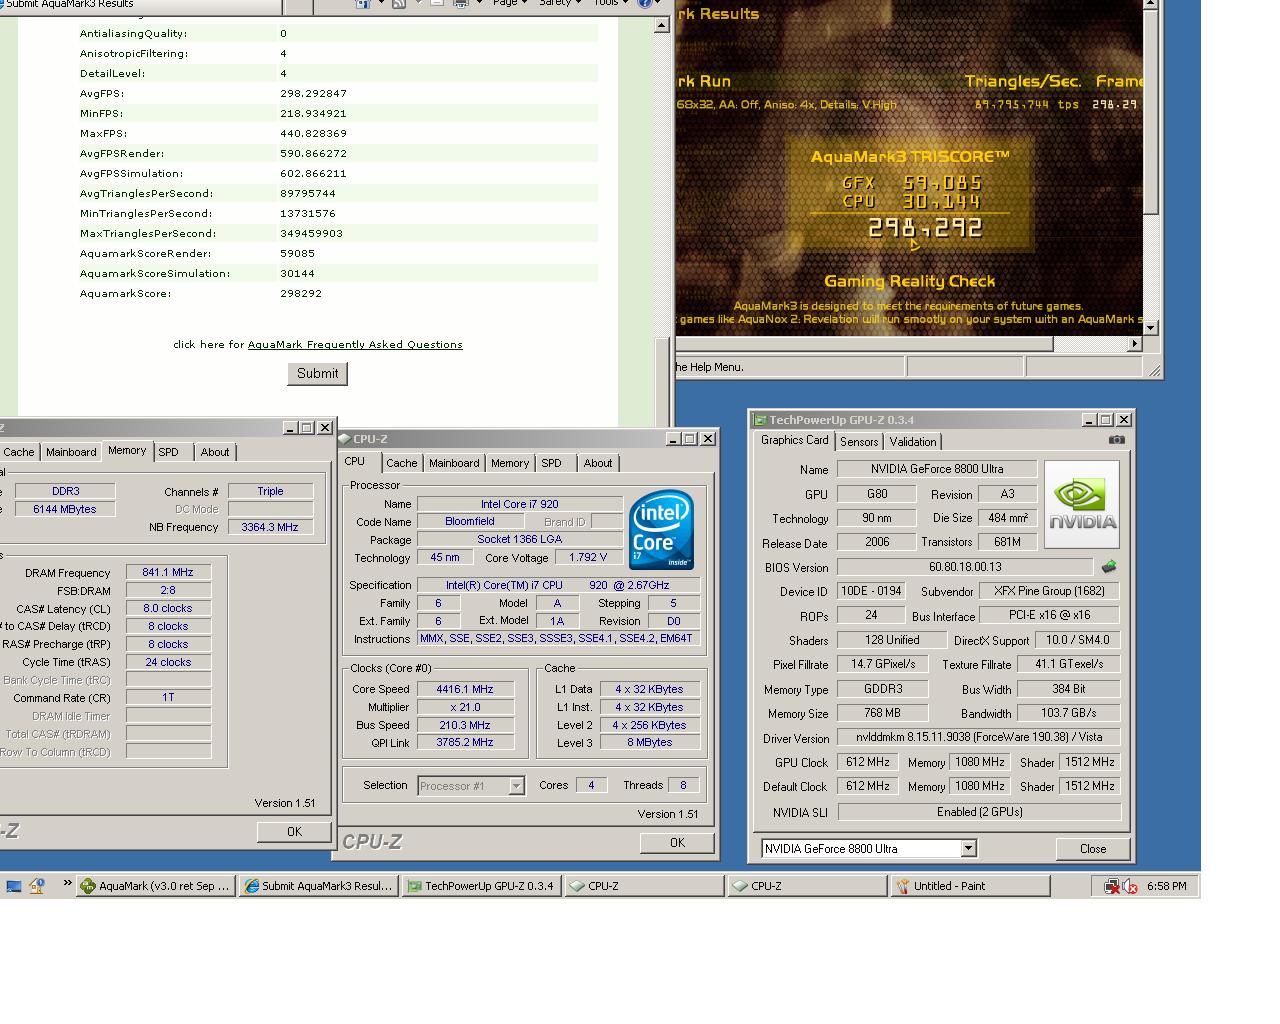Click the AvgFPS value 298.292847

[x=313, y=93]
